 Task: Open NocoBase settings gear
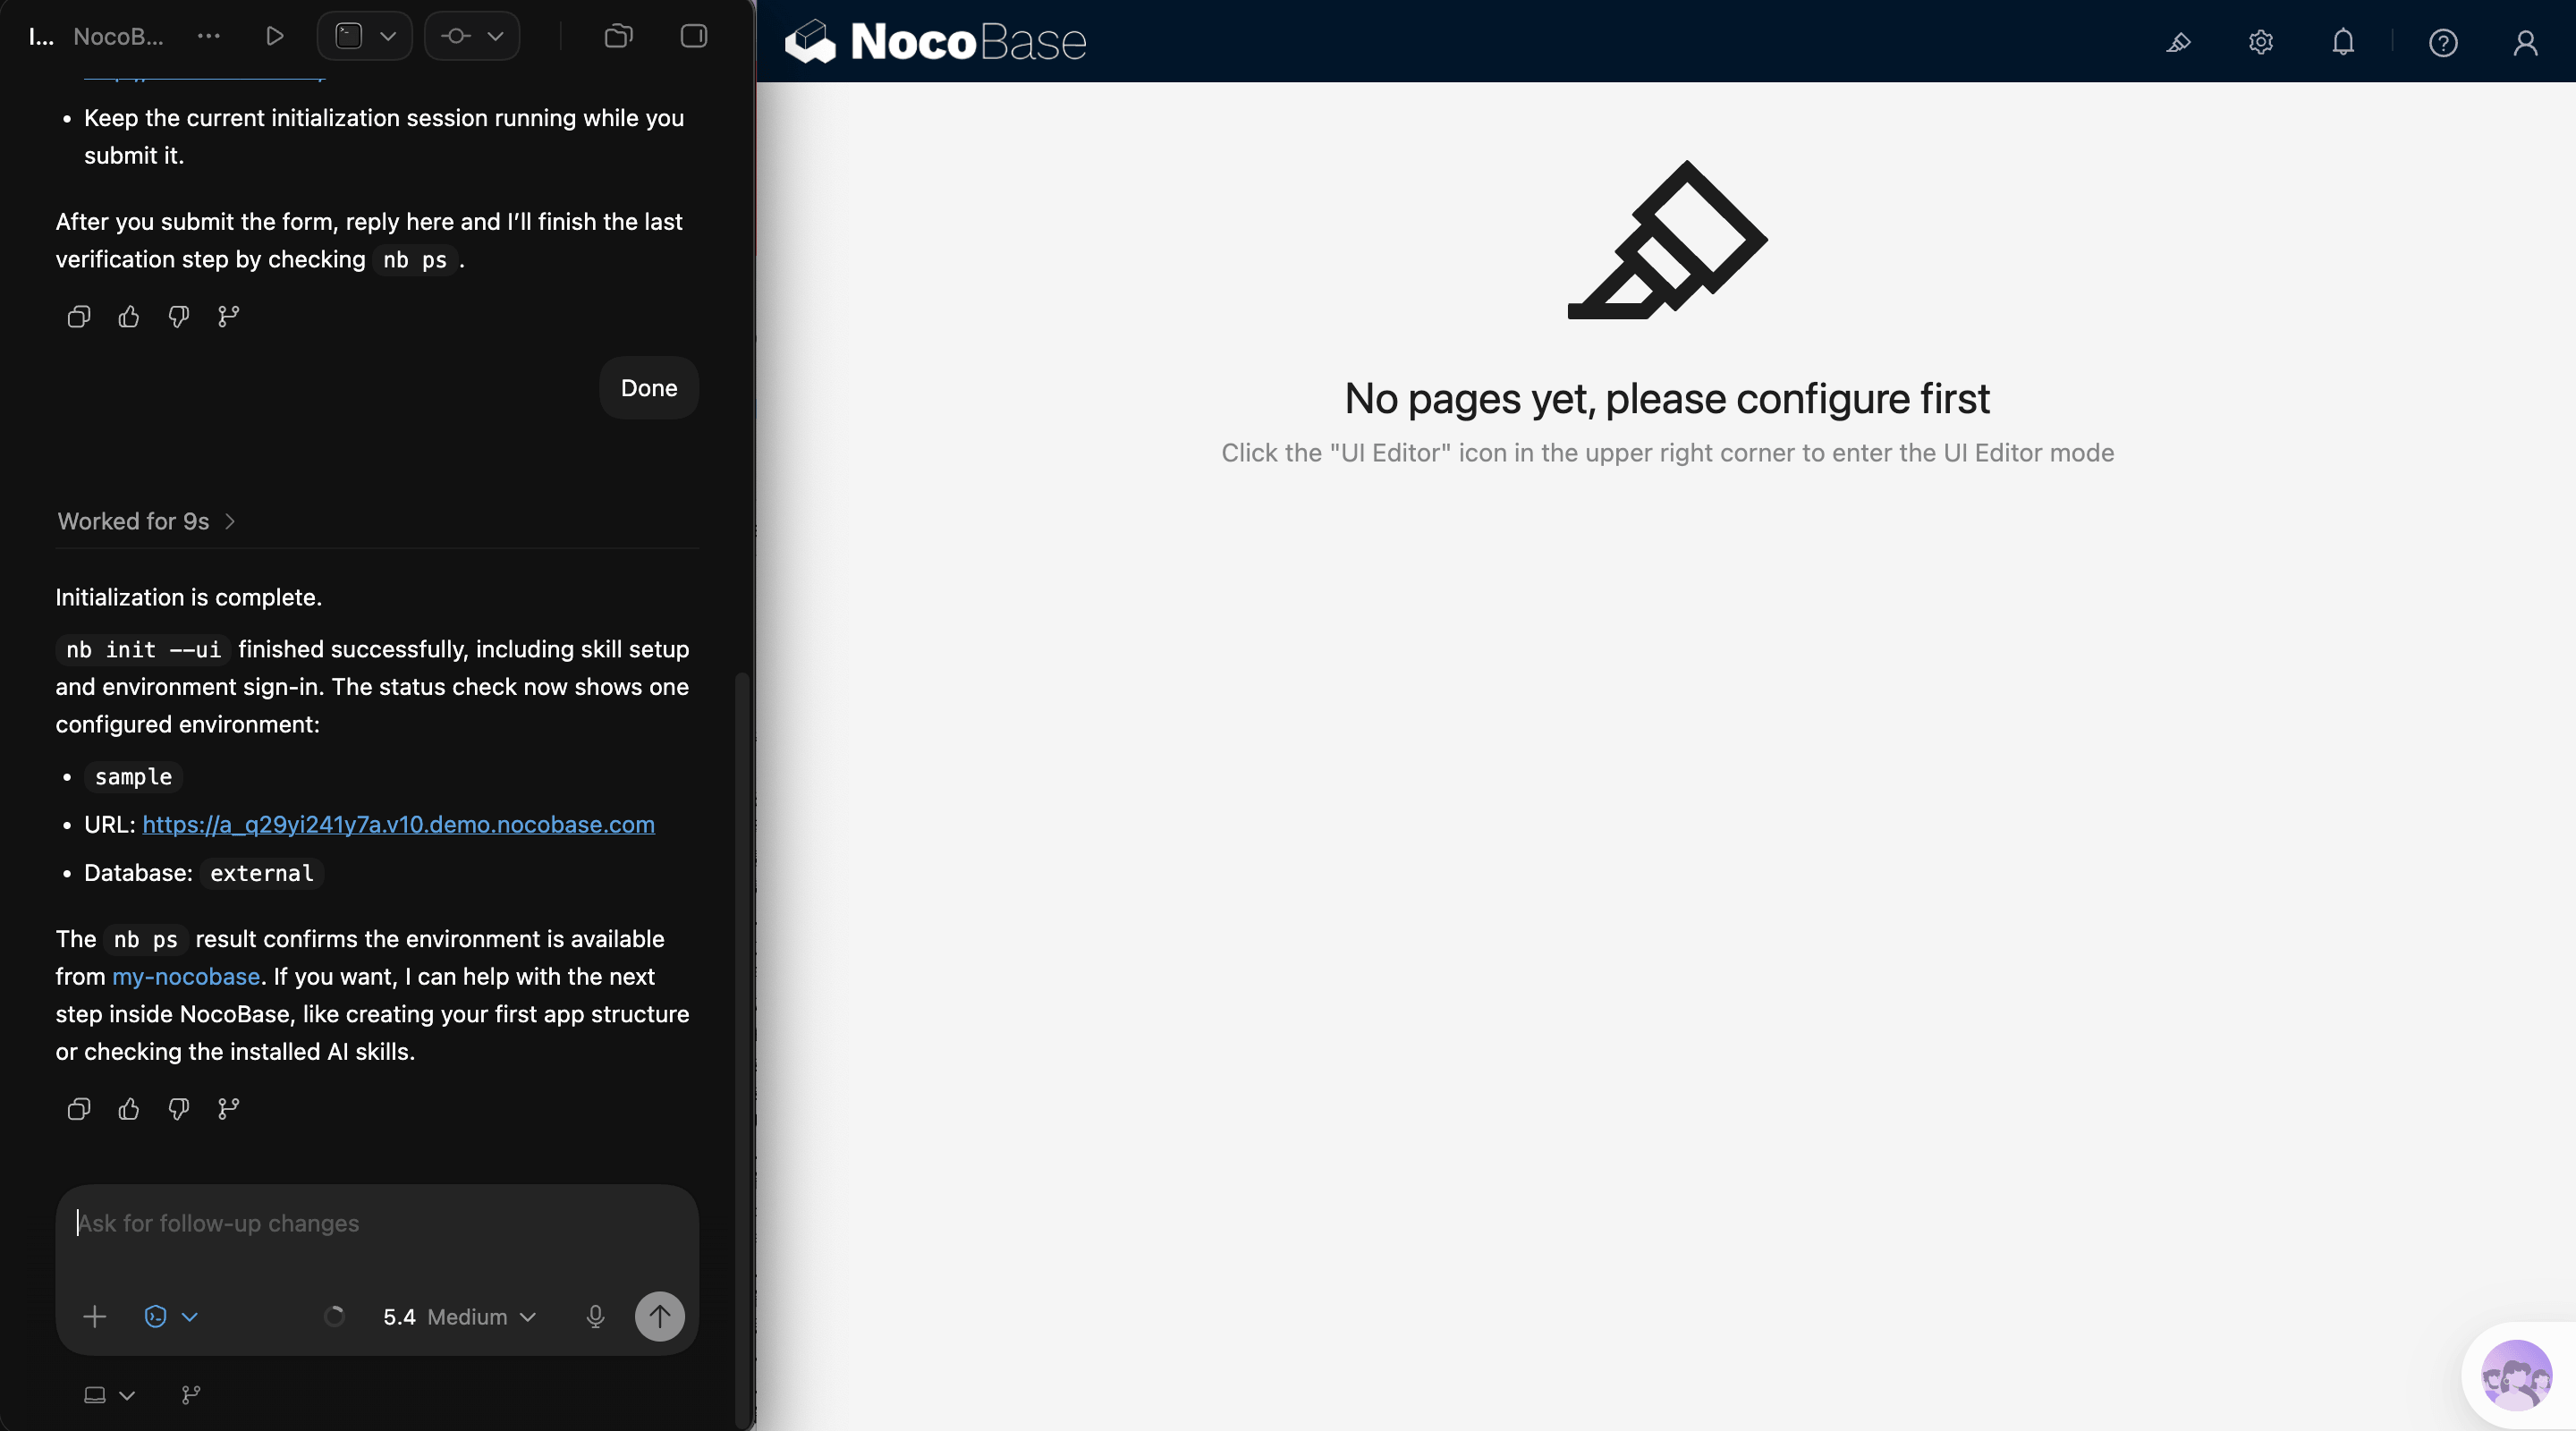(2261, 42)
